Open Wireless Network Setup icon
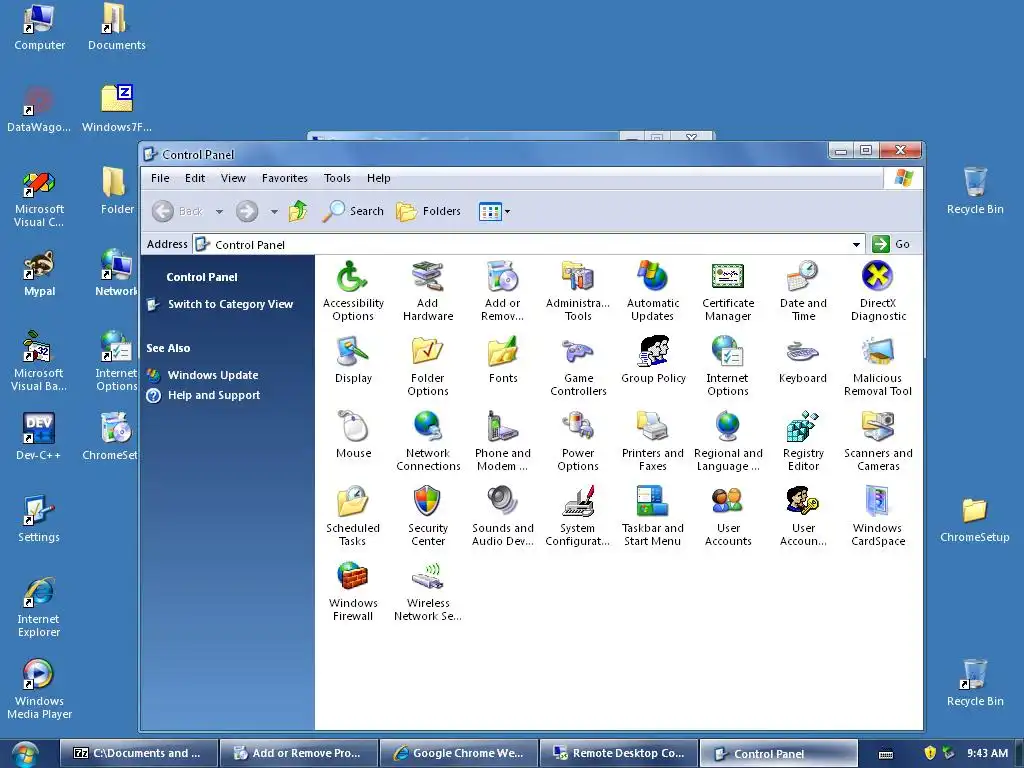Viewport: 1024px width, 768px height. [428, 591]
